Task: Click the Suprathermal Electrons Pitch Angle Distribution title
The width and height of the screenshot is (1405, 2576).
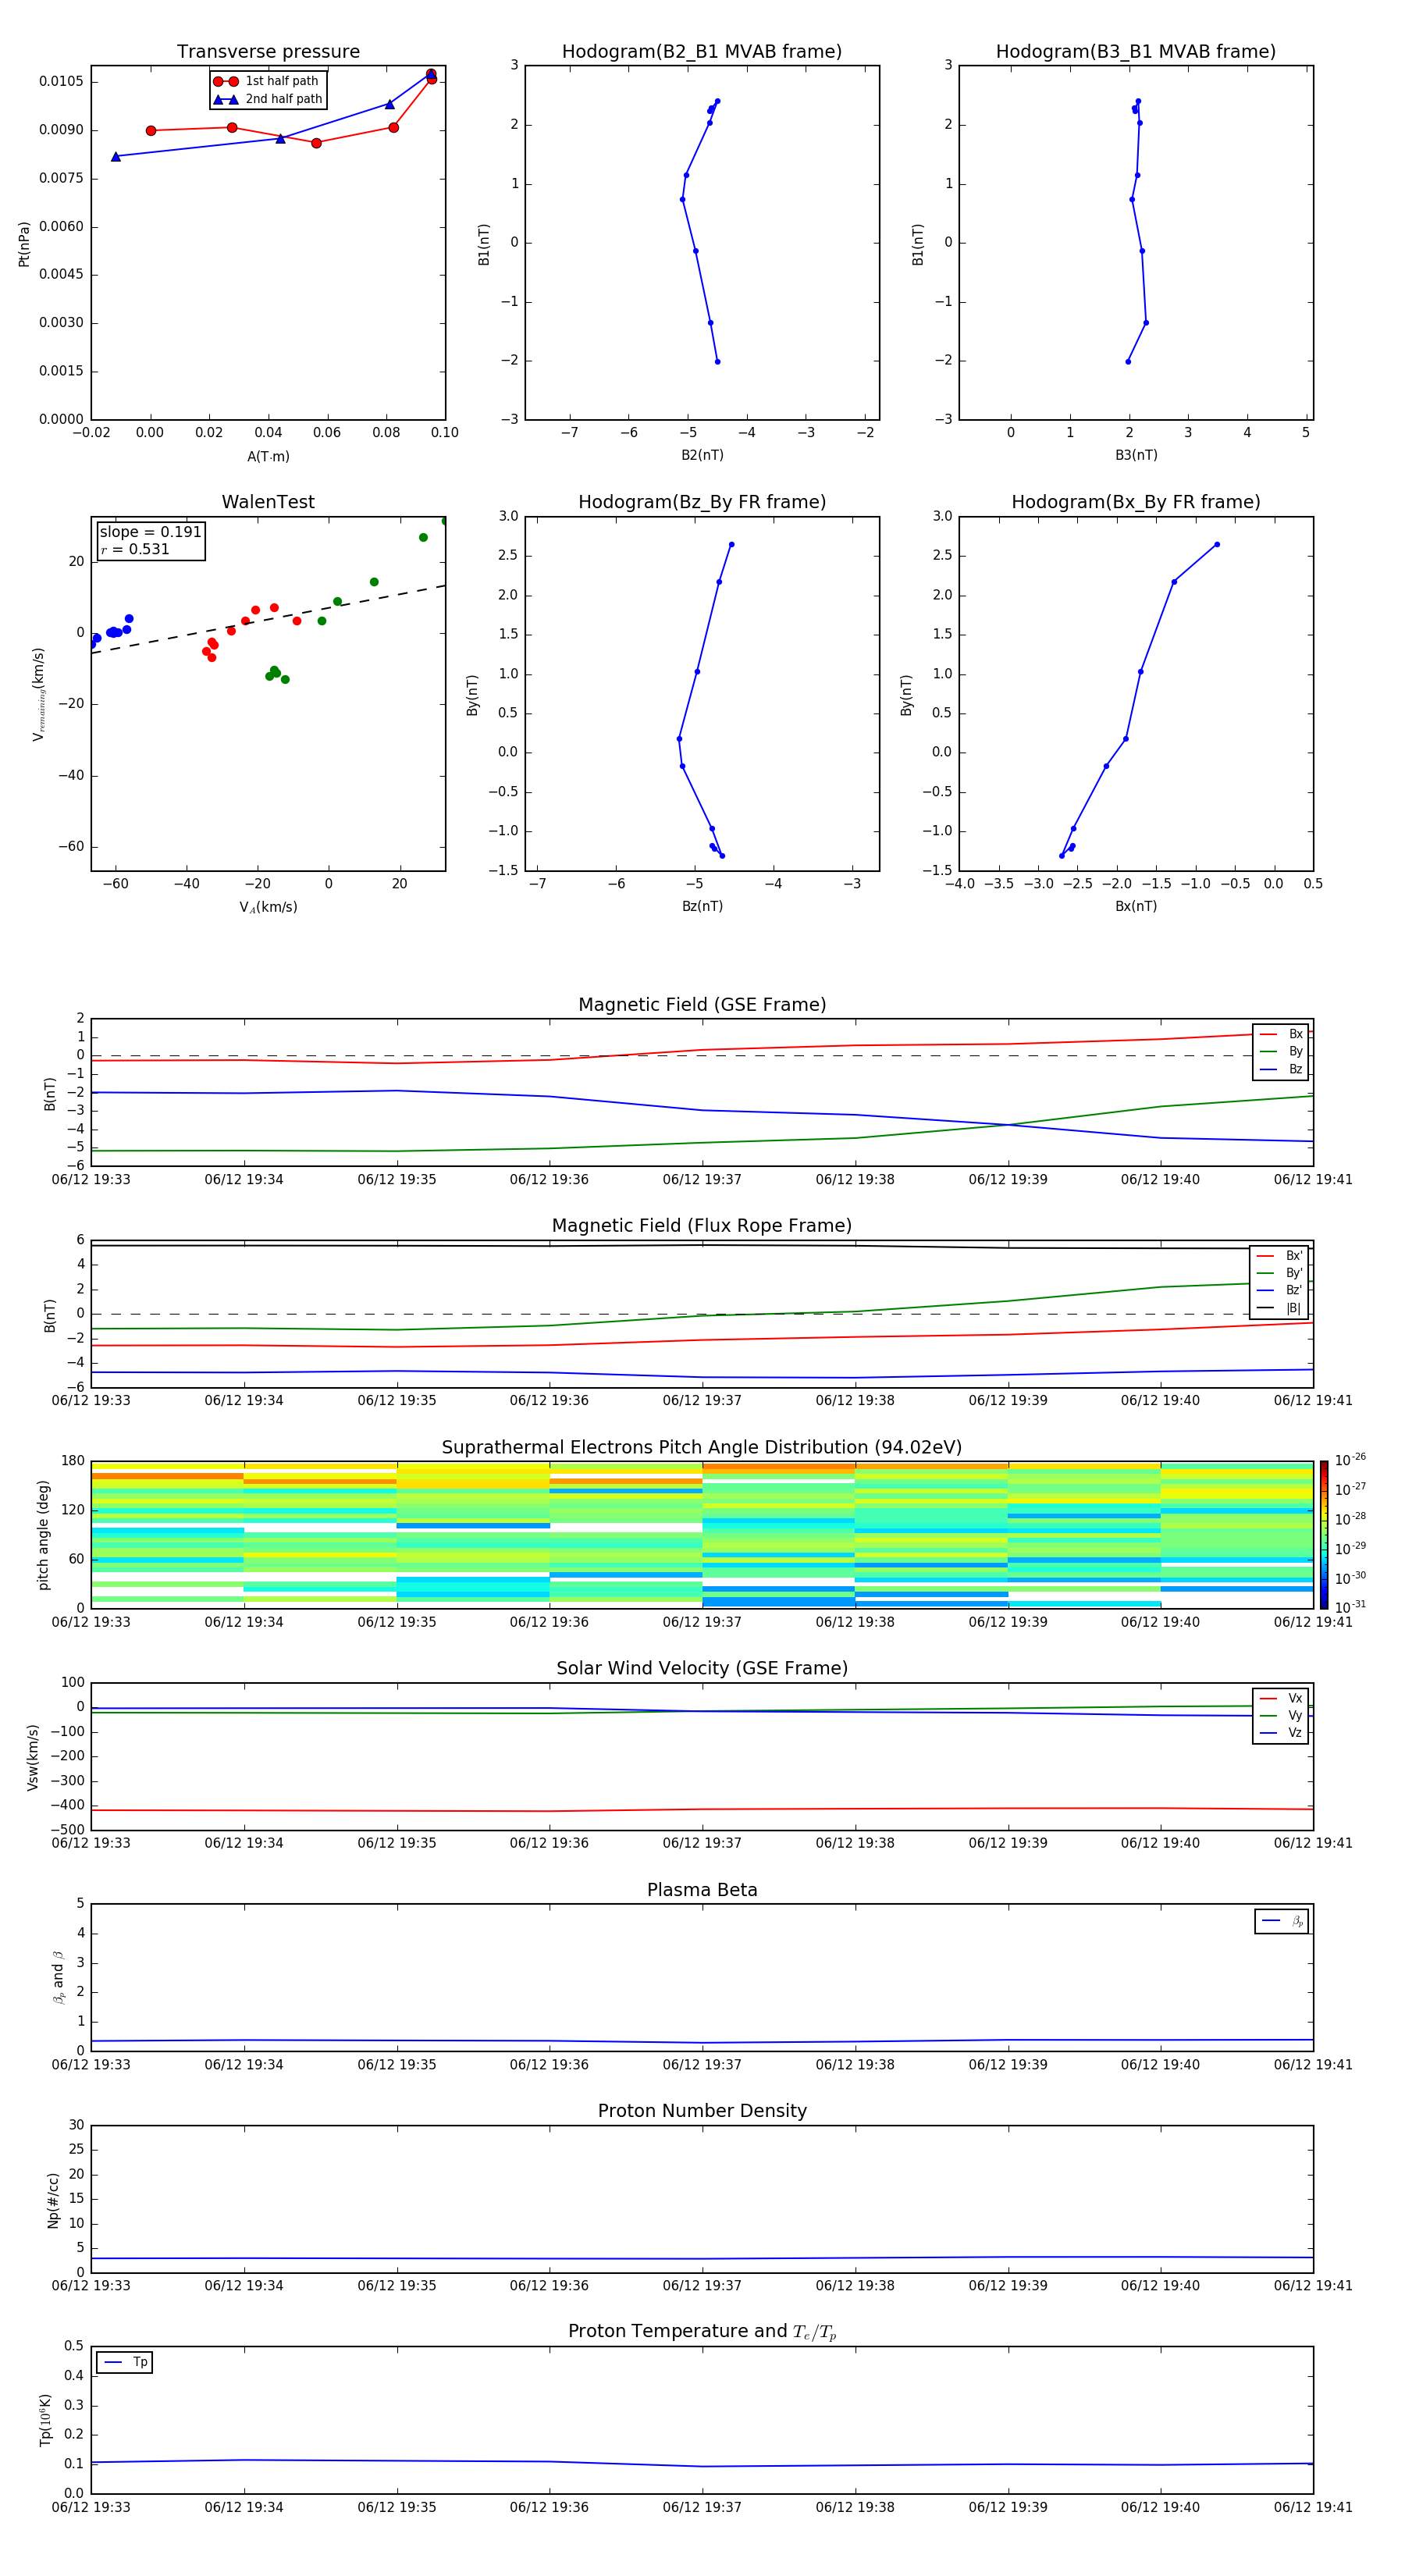Action: [x=702, y=1447]
